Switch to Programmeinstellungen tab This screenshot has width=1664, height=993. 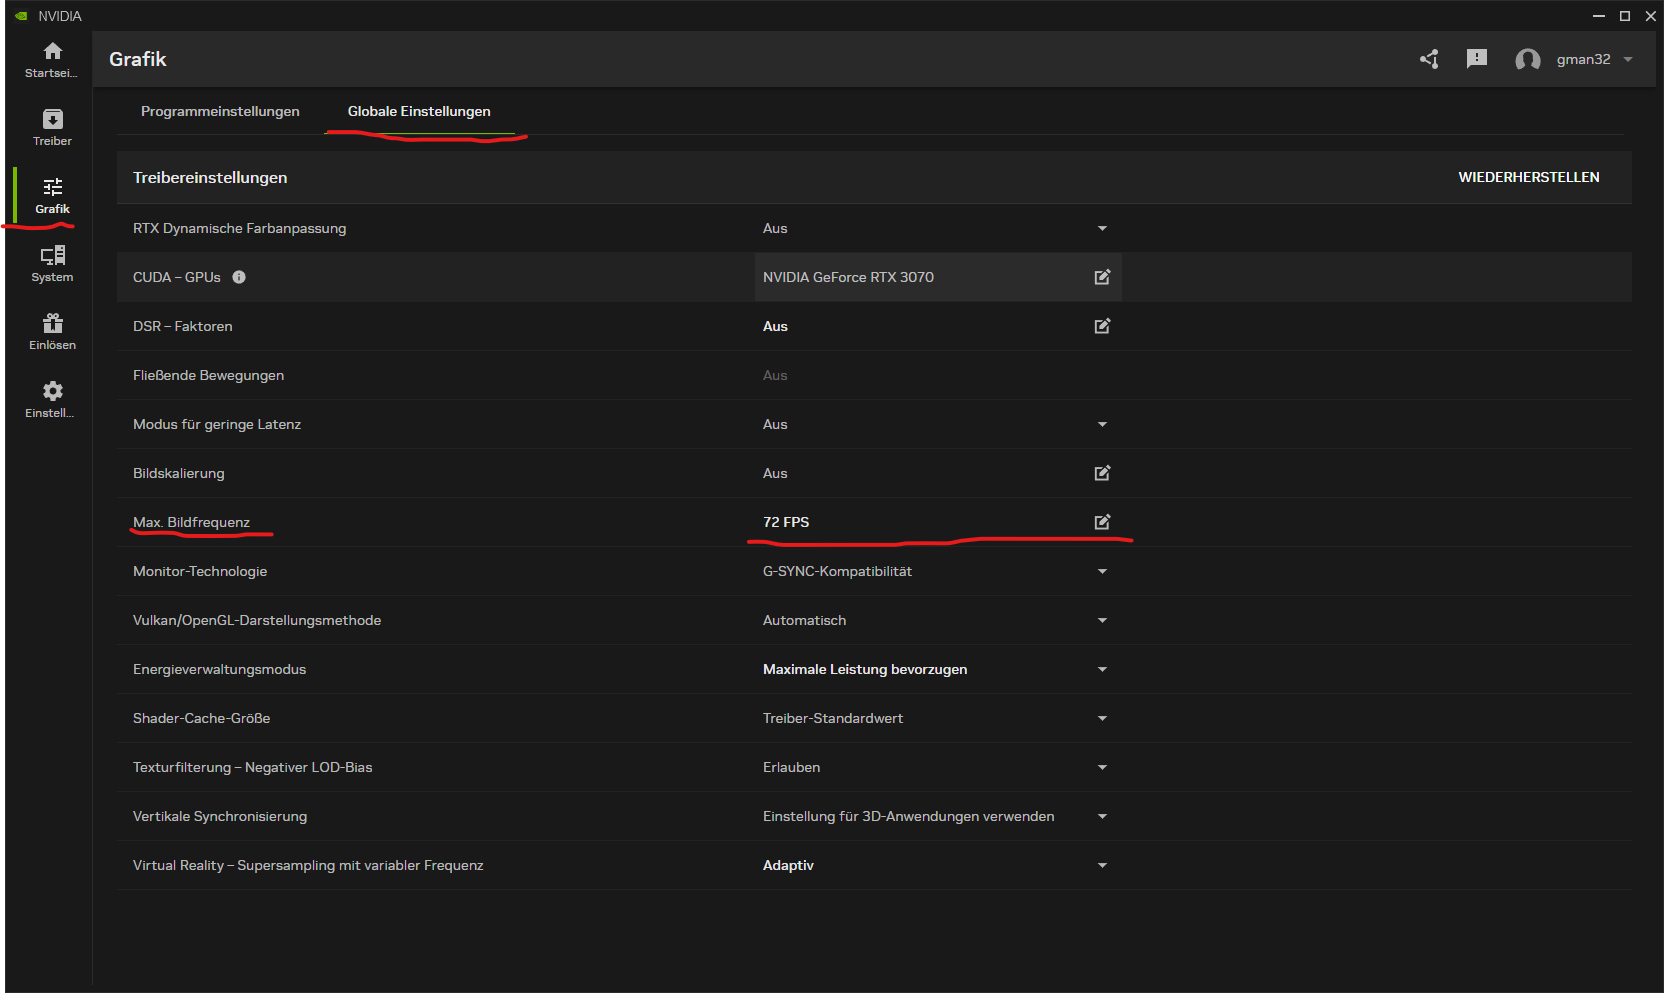(220, 111)
